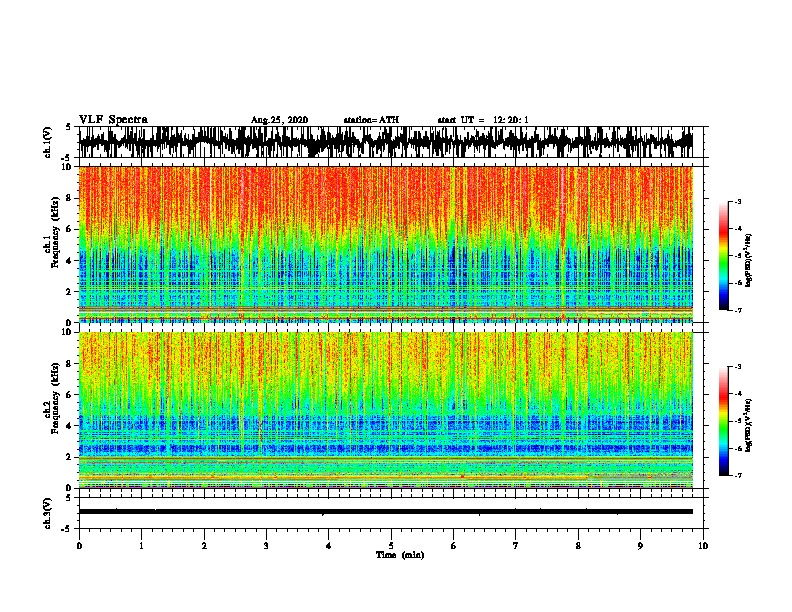Click the ch.3 flat waveform trace

(385, 512)
